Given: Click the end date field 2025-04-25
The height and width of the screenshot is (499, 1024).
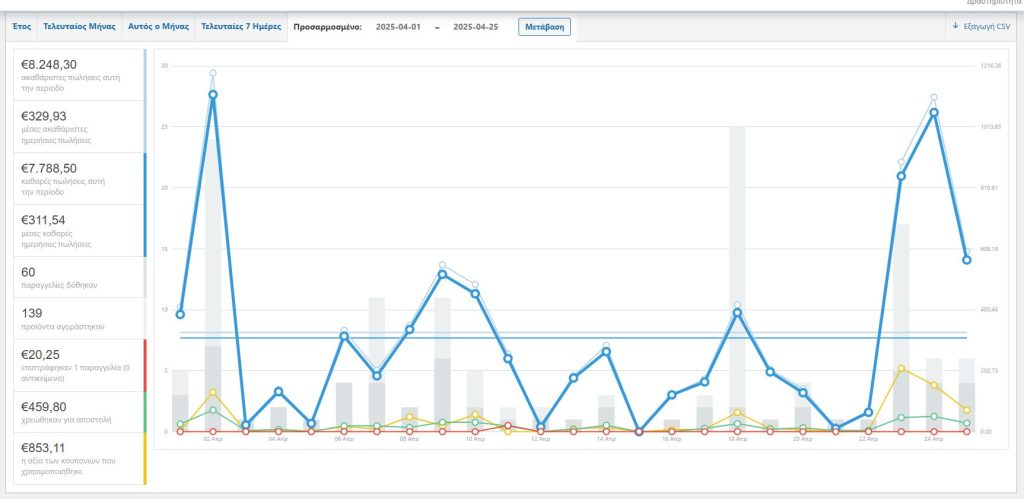Looking at the screenshot, I should (x=475, y=27).
